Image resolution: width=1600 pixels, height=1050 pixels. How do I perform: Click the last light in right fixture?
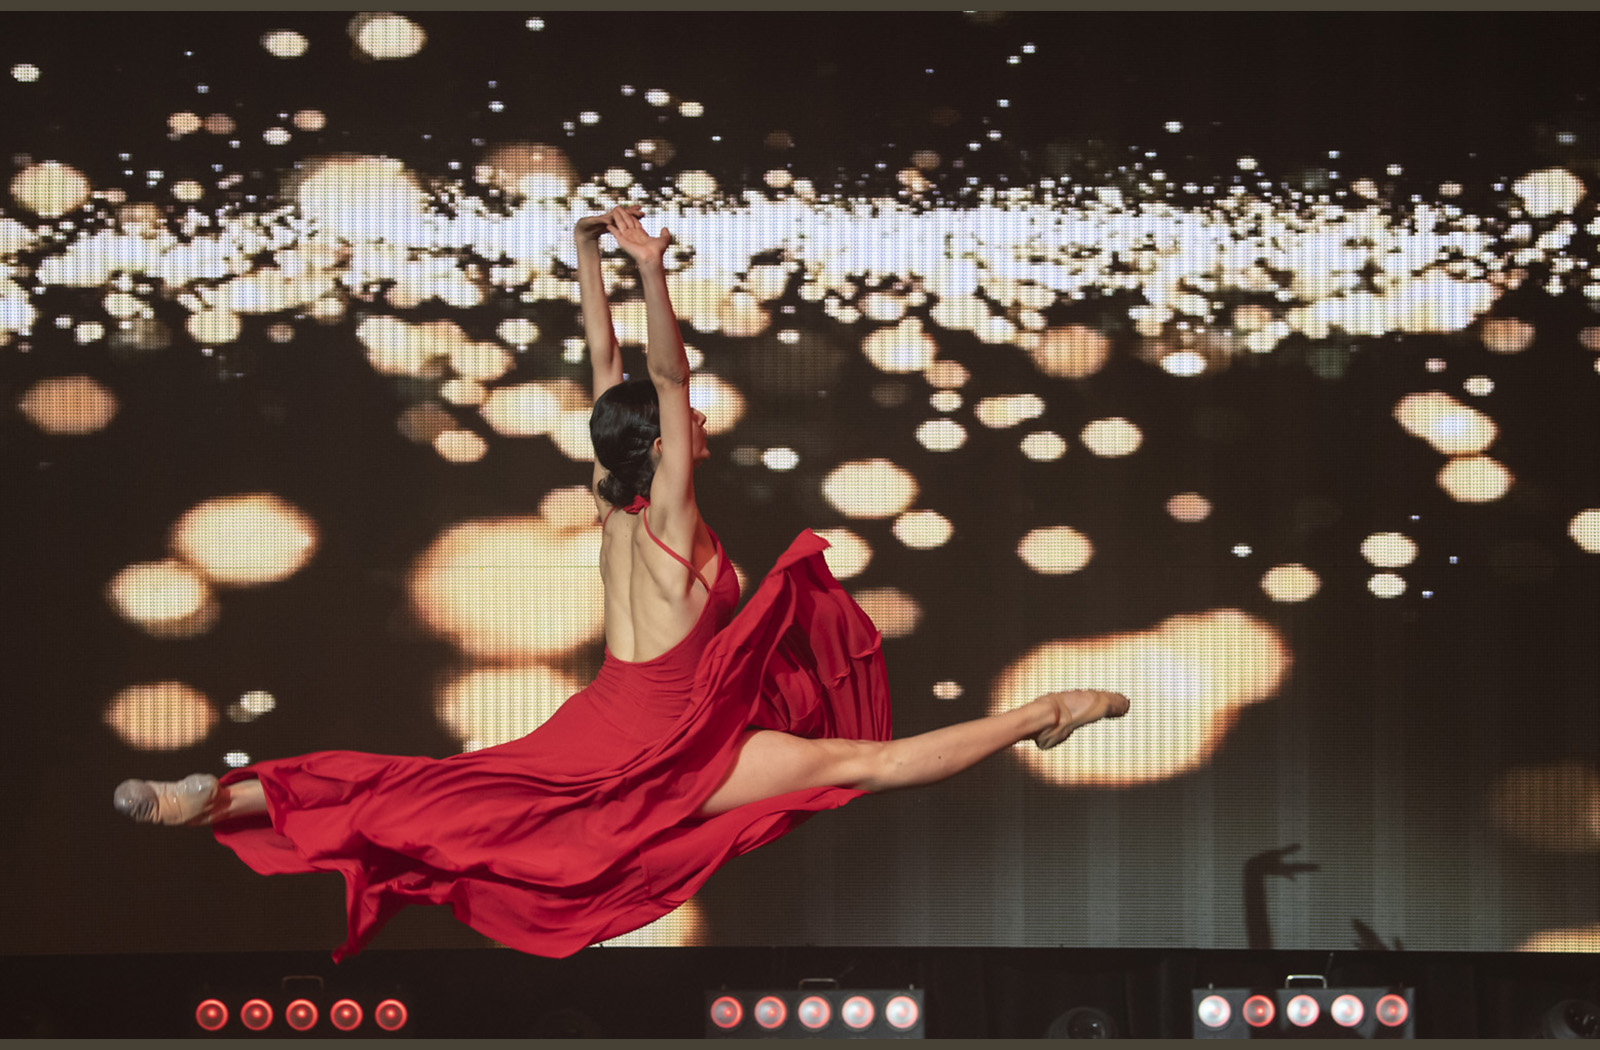pyautogui.click(x=1390, y=1010)
